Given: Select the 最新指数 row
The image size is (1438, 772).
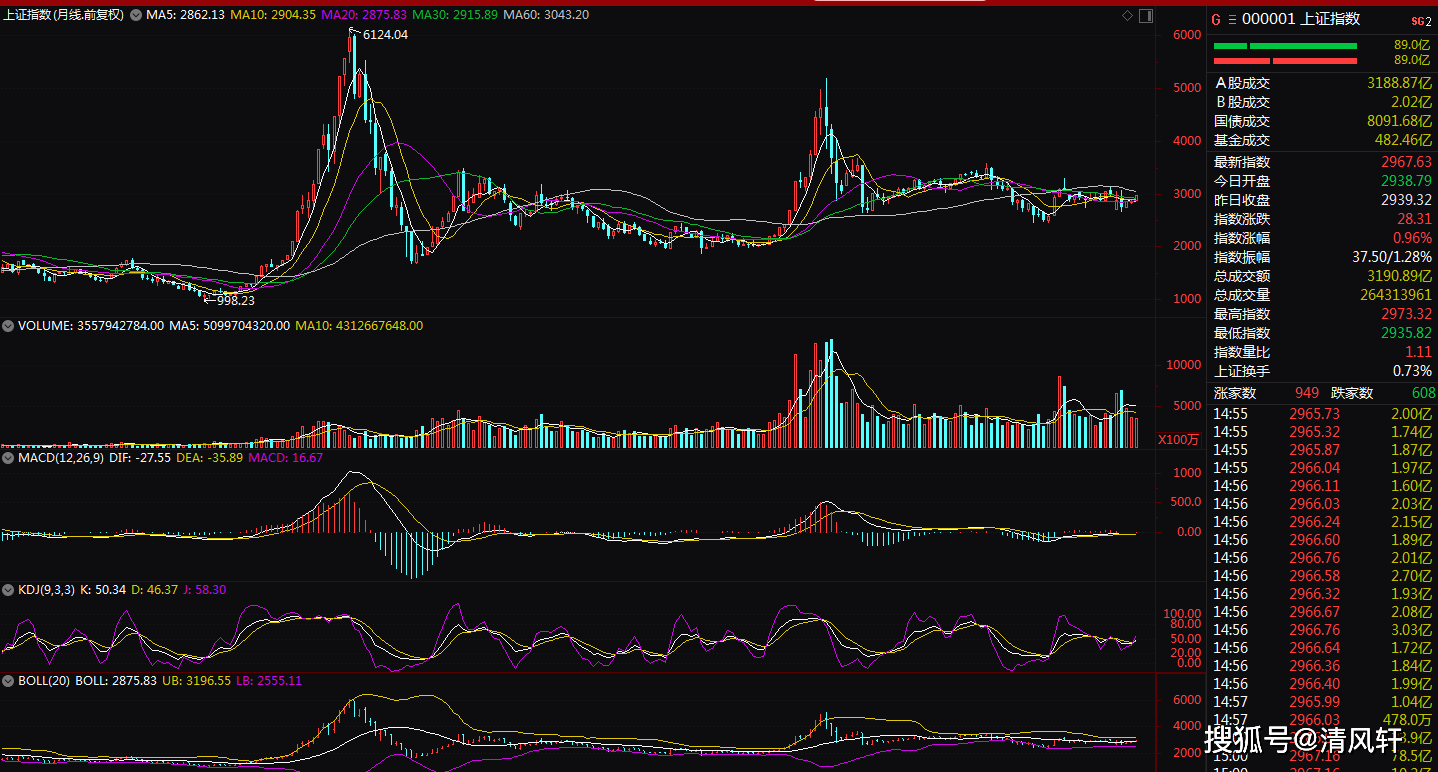Looking at the screenshot, I should (1322, 162).
